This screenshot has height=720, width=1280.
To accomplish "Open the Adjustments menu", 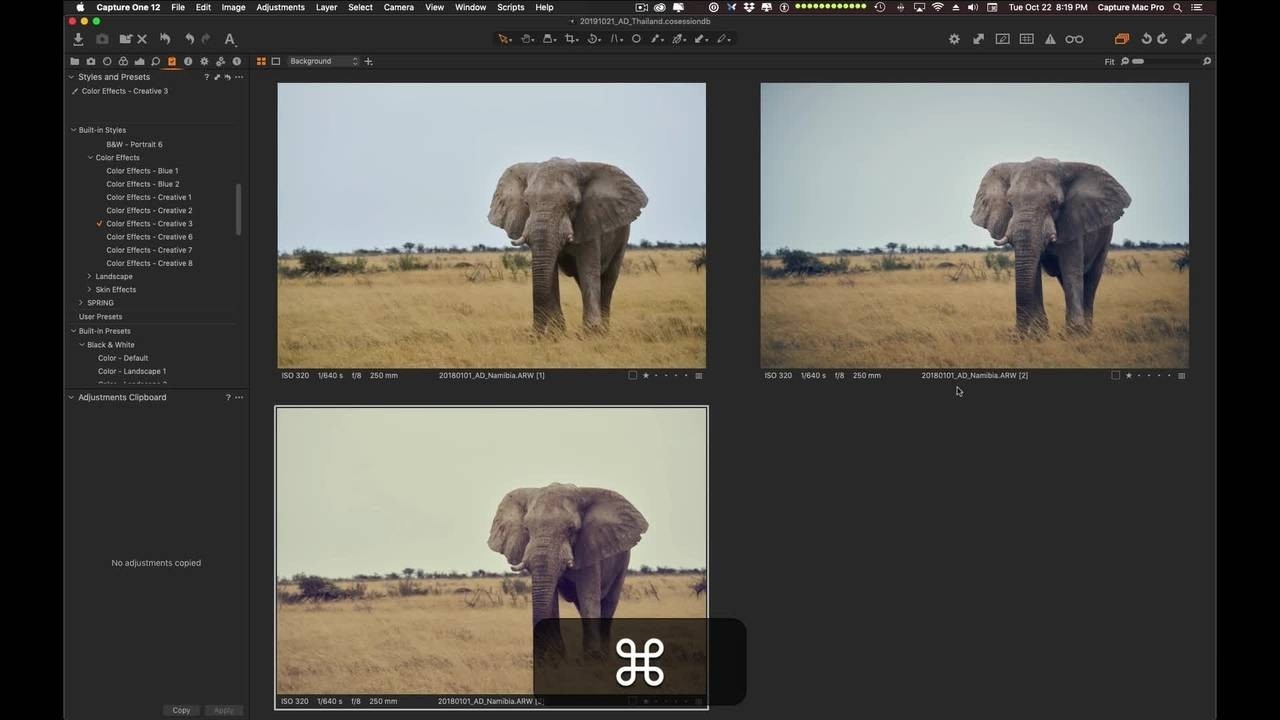I will pyautogui.click(x=280, y=7).
